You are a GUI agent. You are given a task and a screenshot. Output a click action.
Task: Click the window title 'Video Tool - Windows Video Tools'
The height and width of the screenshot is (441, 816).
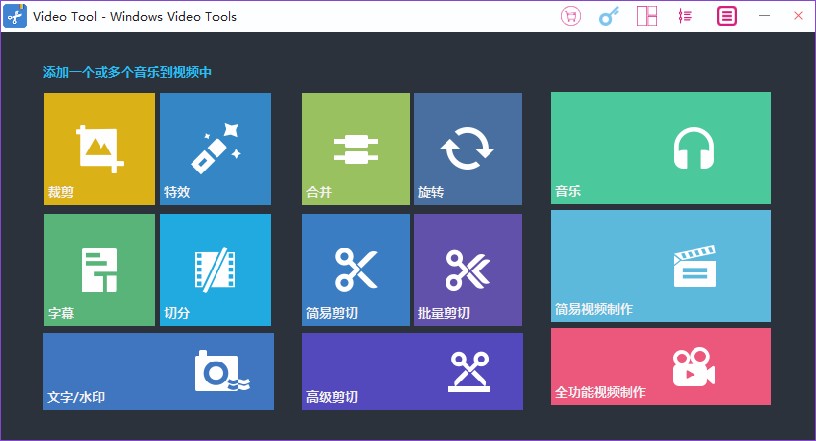pos(135,17)
